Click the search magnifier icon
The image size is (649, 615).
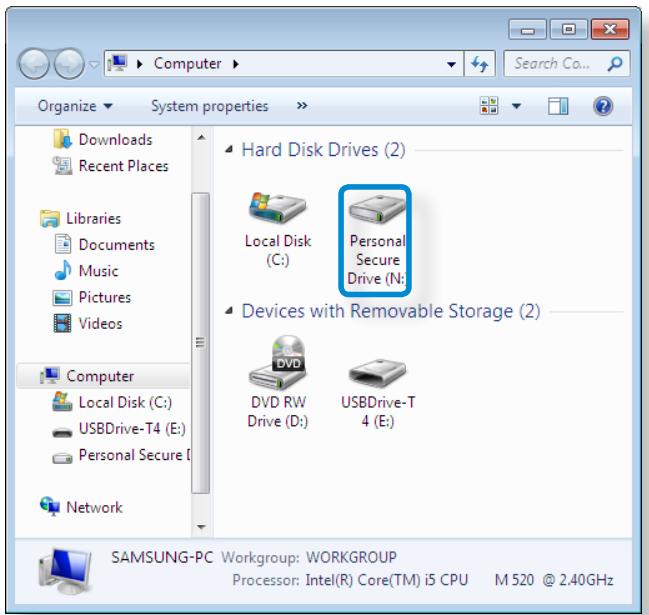tap(615, 64)
